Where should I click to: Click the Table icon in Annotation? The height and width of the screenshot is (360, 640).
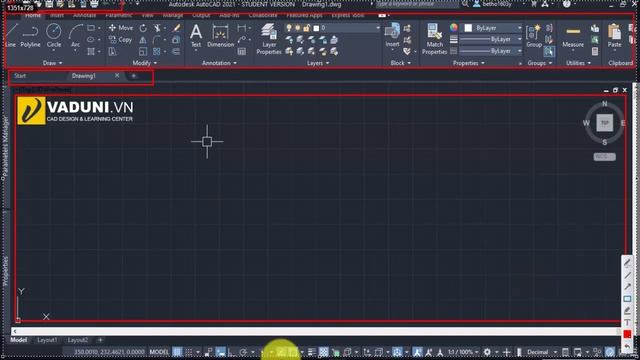coord(242,51)
